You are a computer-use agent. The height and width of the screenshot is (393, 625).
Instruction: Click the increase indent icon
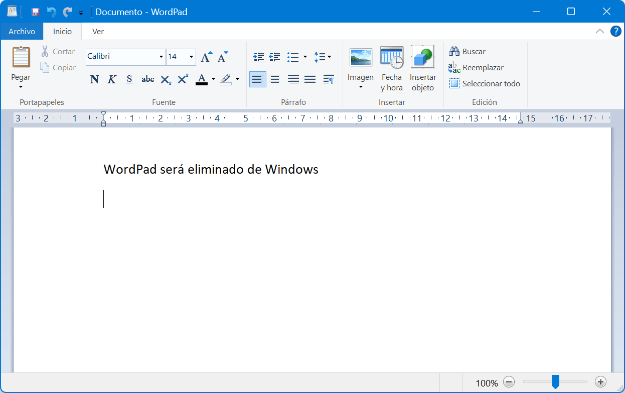(275, 57)
